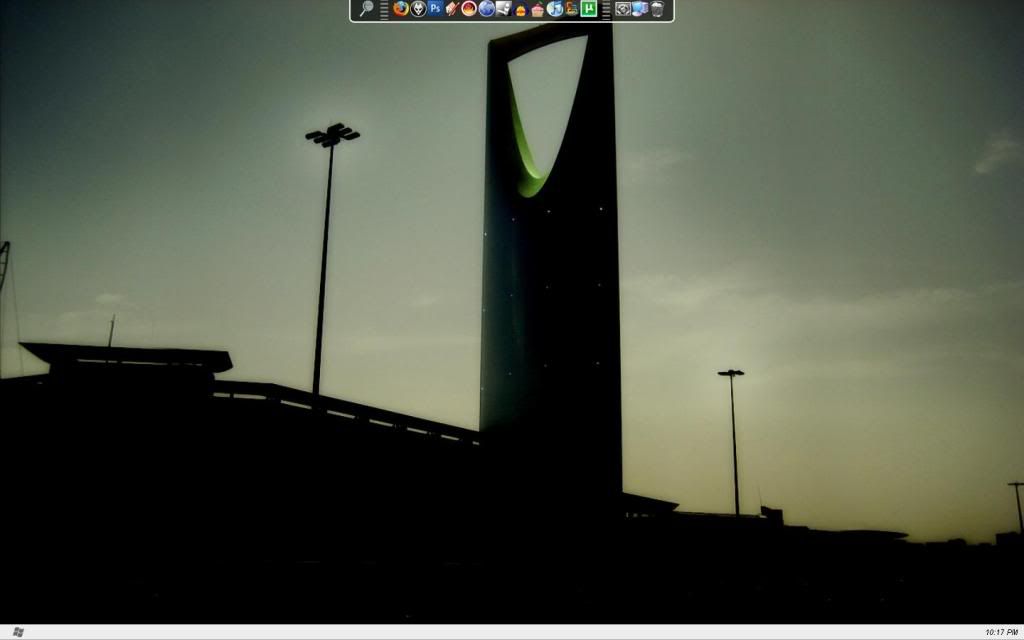
Task: Click the right separator grip on the dock
Action: pyautogui.click(x=606, y=10)
